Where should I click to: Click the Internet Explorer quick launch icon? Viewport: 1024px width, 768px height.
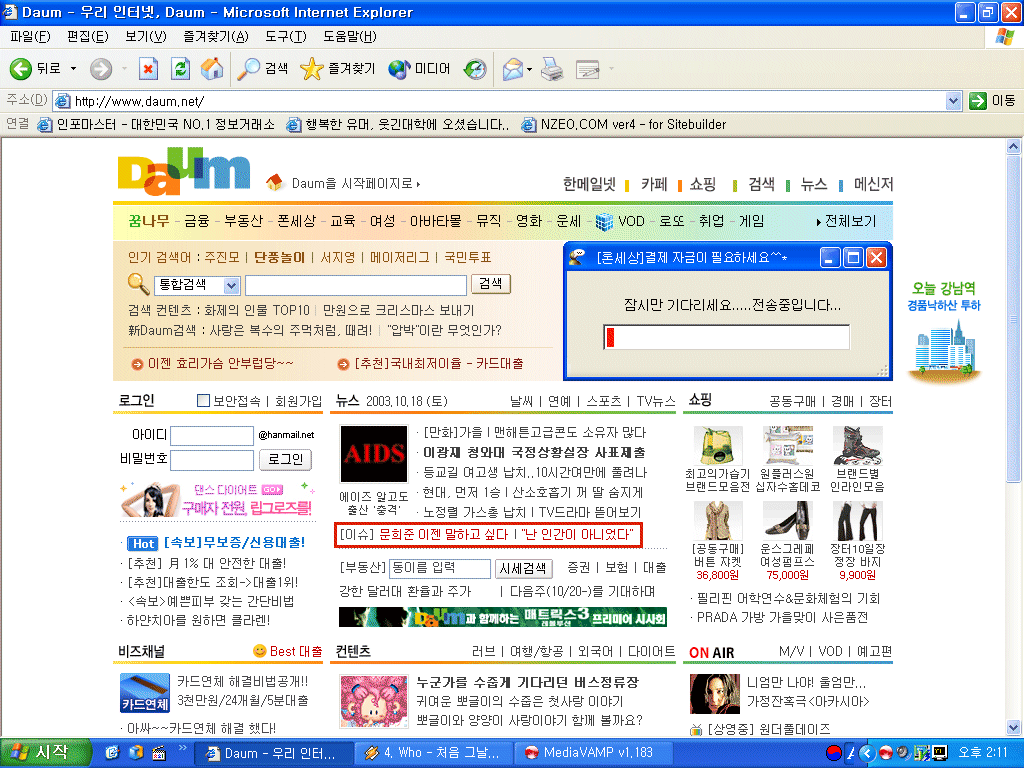(x=112, y=752)
